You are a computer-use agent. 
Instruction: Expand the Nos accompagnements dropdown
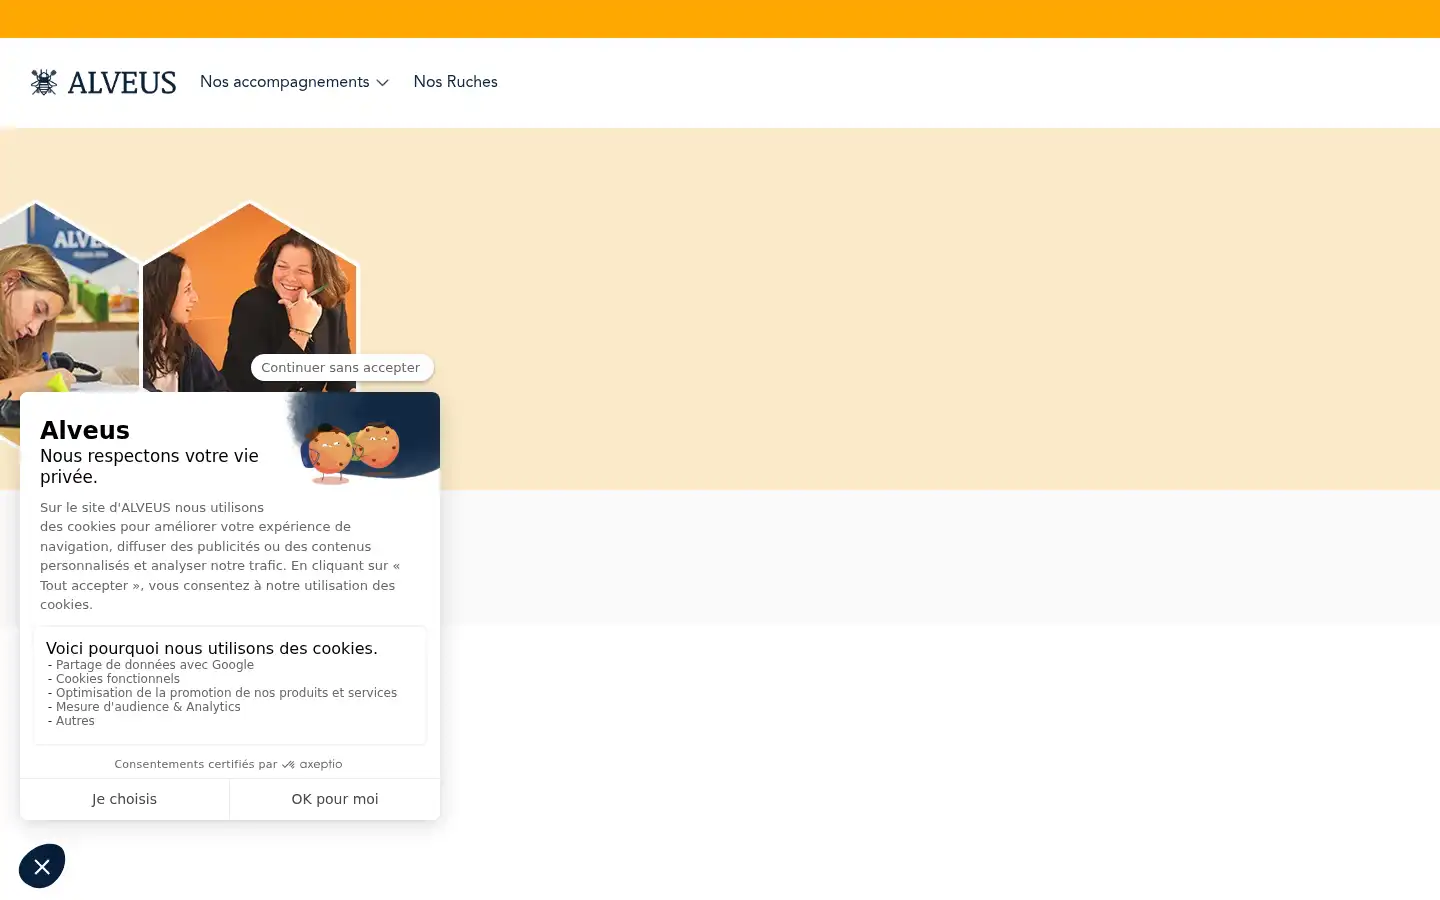(x=294, y=82)
